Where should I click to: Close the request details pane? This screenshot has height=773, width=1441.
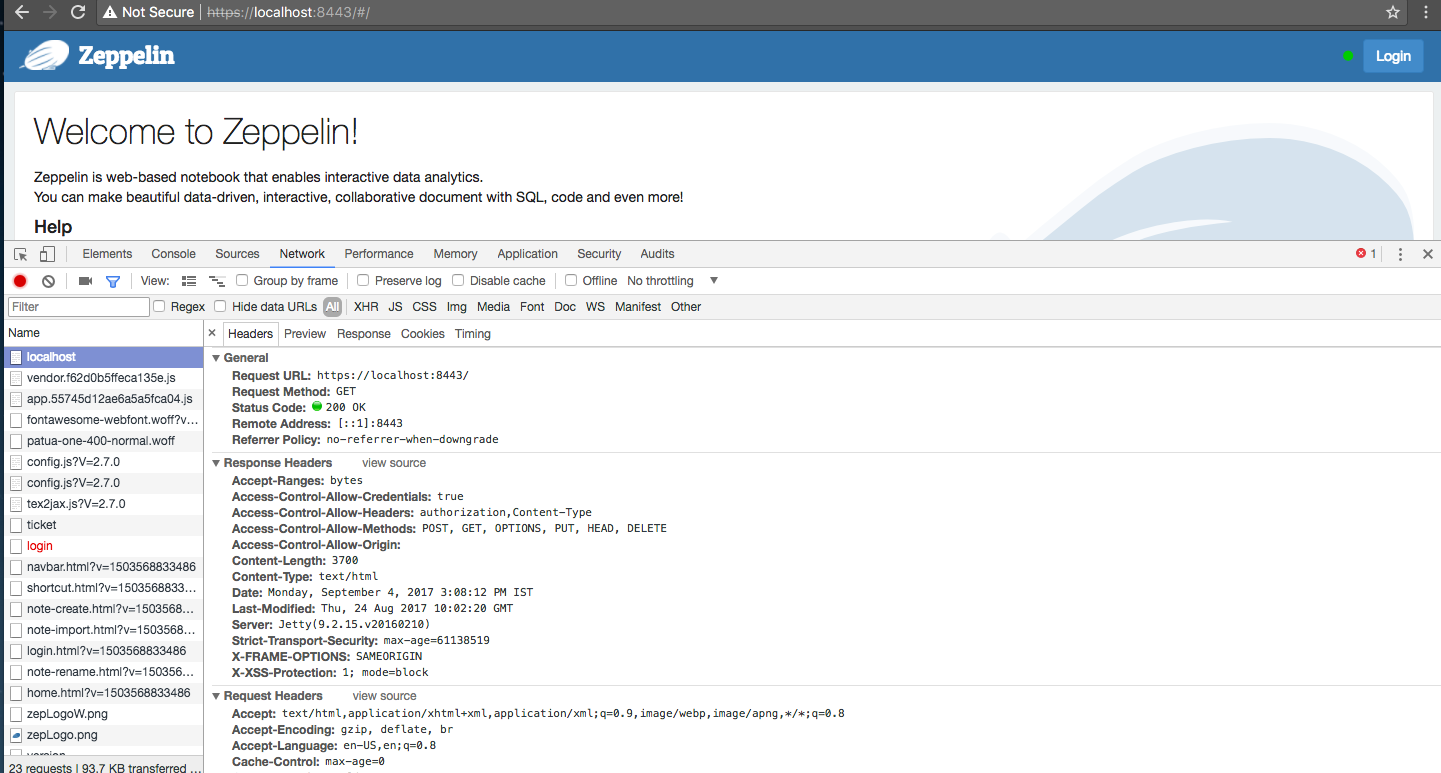[x=212, y=333]
